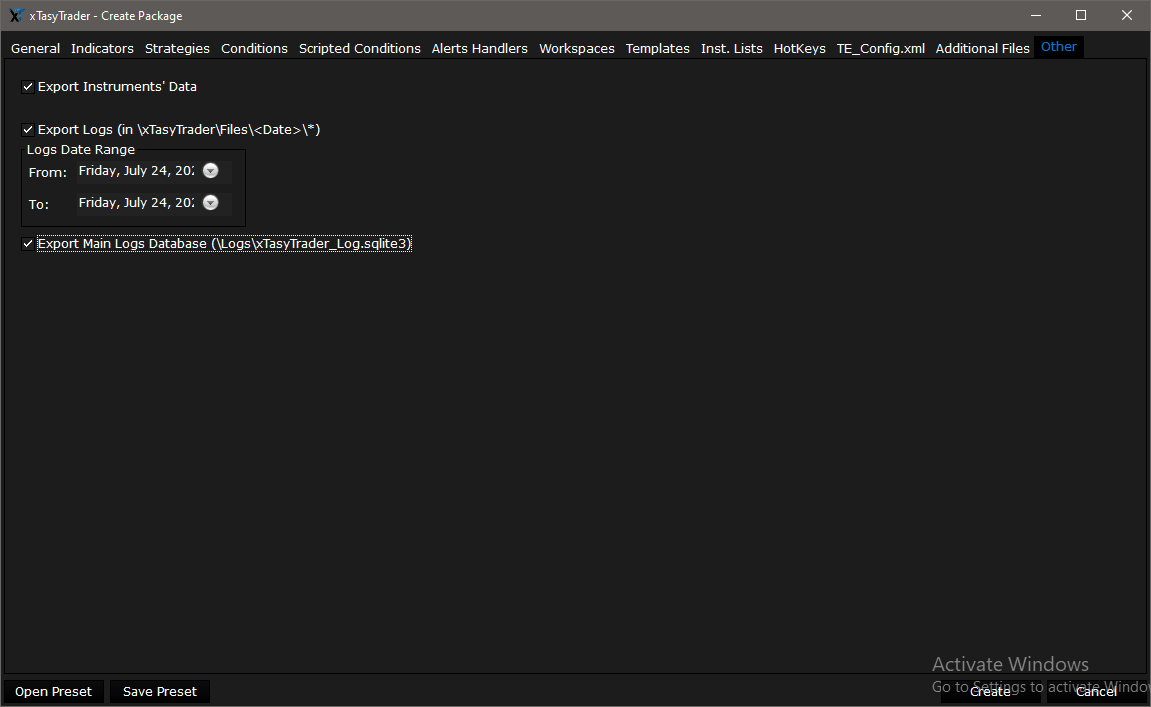
Task: Open the HotKeys tab
Action: tap(799, 48)
